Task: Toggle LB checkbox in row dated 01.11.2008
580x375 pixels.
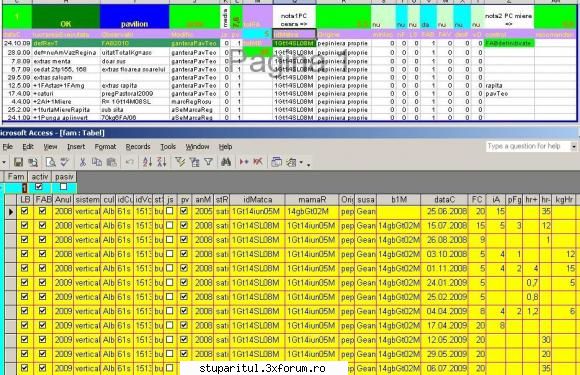Action: 24,268
